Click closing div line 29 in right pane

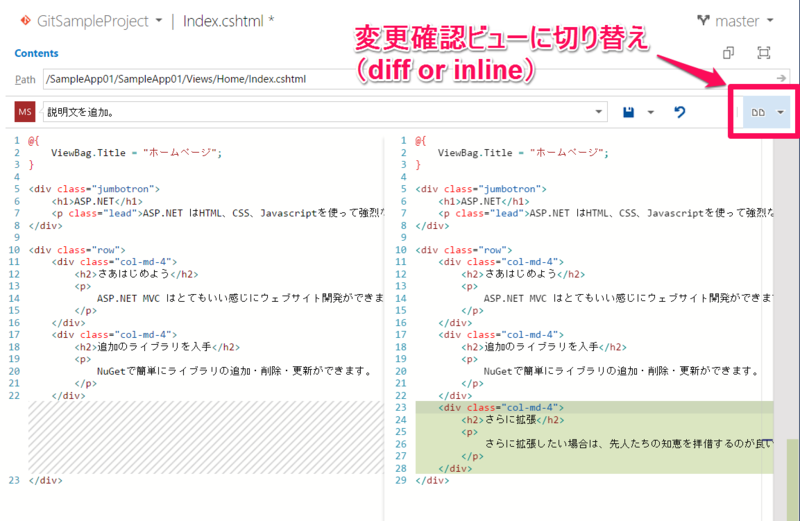point(433,480)
